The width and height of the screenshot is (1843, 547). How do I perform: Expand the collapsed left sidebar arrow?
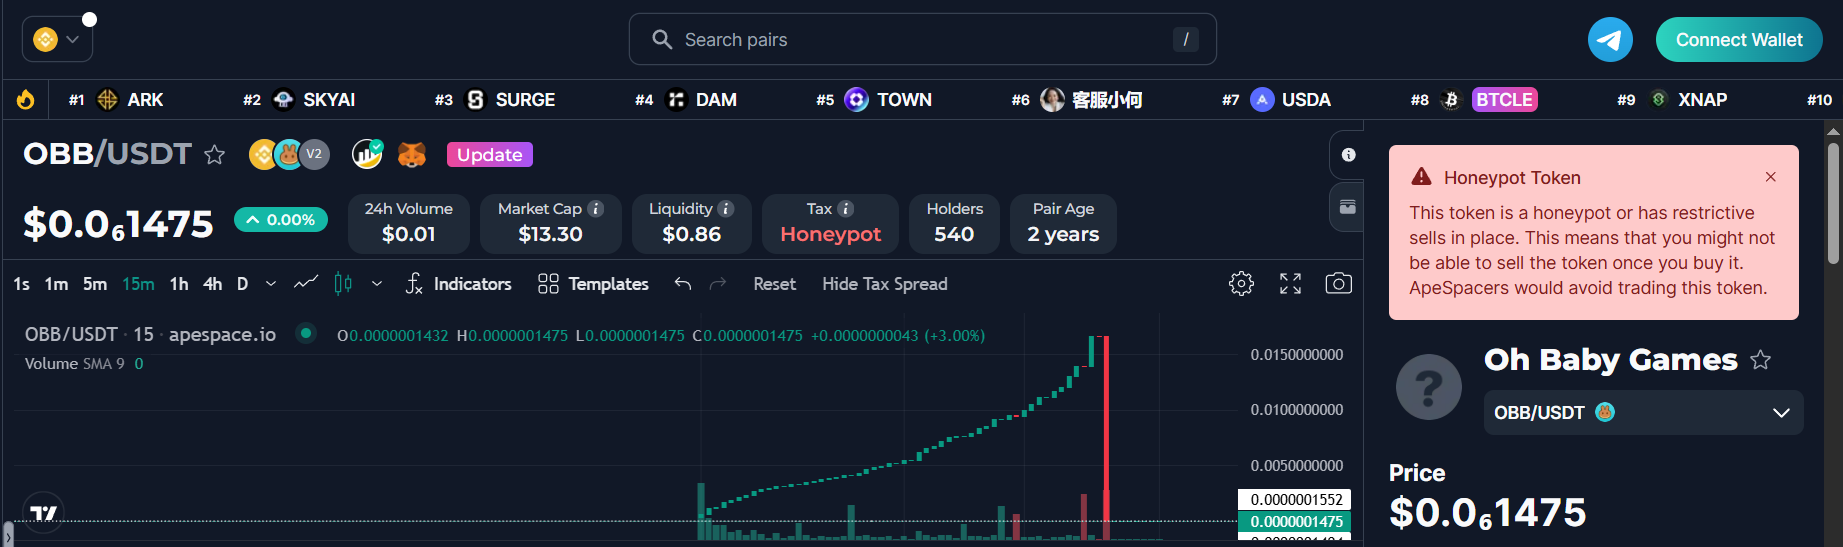(8, 535)
